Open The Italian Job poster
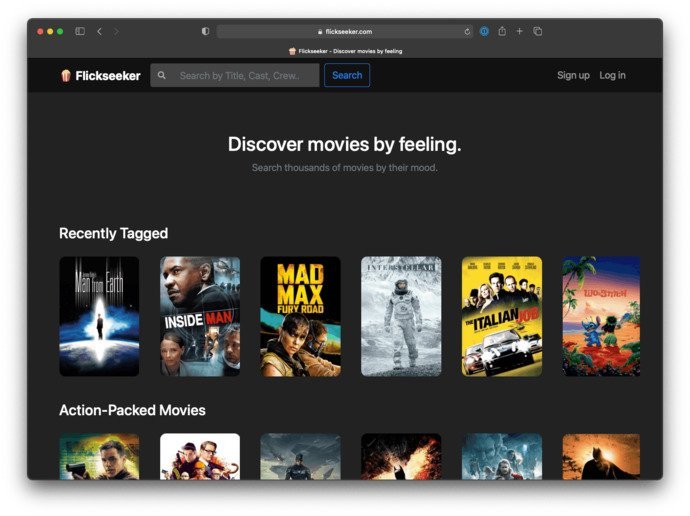The width and height of the screenshot is (690, 516). (x=502, y=316)
